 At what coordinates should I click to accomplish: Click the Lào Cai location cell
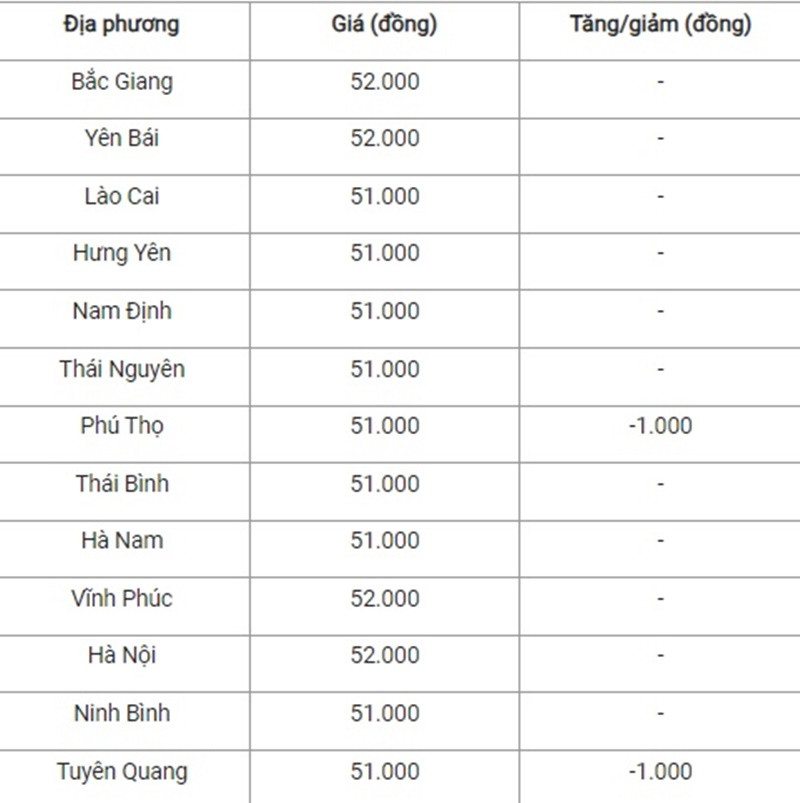coord(122,196)
